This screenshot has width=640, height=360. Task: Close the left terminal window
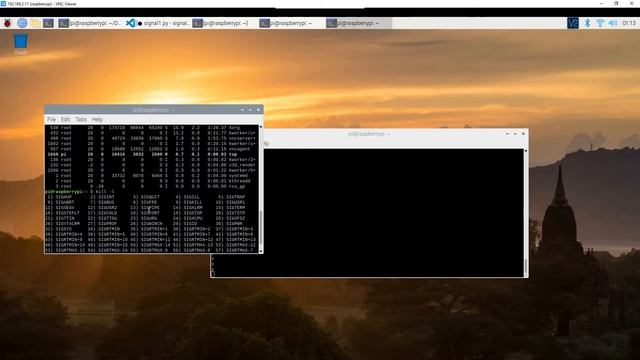pyautogui.click(x=258, y=109)
